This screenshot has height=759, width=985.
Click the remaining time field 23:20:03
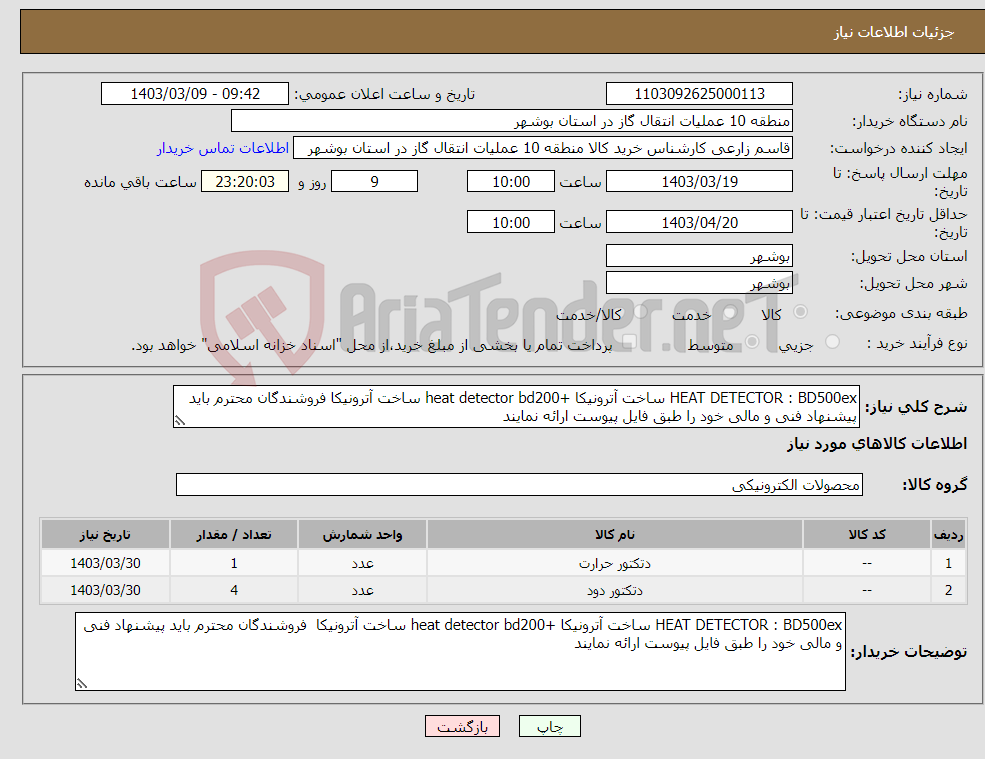(245, 182)
